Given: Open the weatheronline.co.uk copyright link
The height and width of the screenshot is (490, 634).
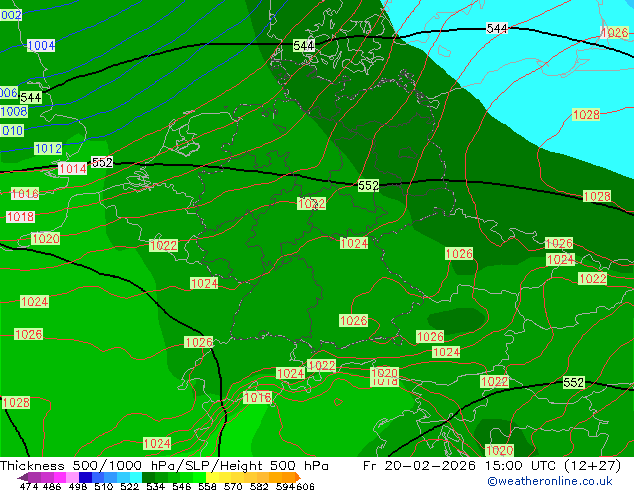Looking at the screenshot, I should (549, 481).
